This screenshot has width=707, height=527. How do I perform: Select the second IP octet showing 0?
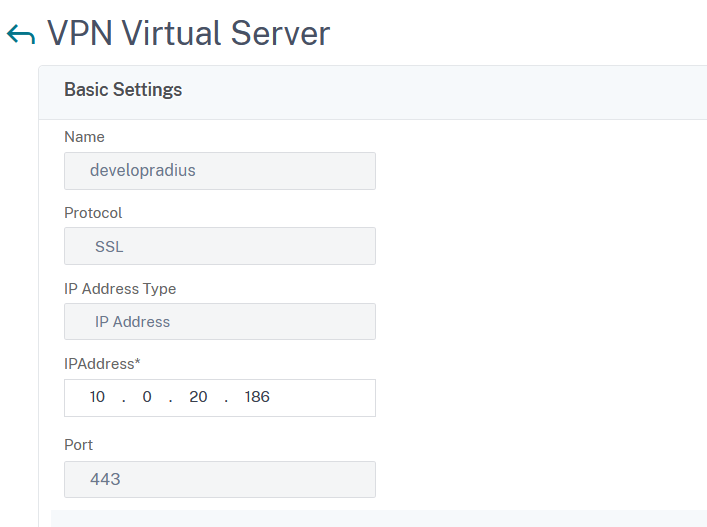[x=147, y=398]
